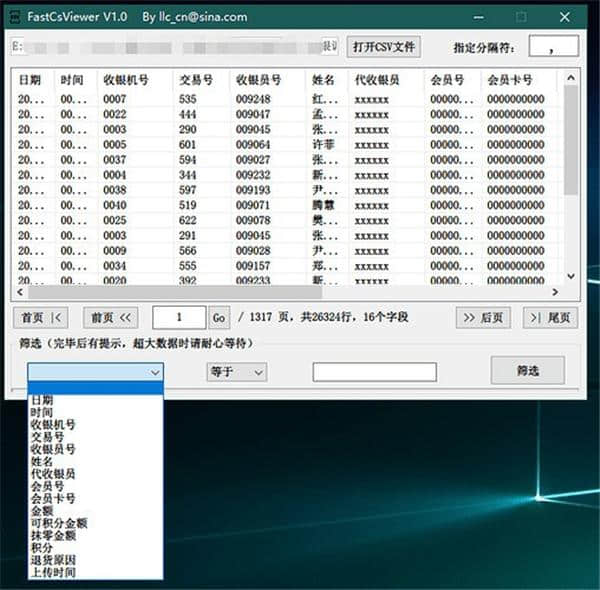
Task: Pick 上传时间 in the field list
Action: (x=52, y=572)
